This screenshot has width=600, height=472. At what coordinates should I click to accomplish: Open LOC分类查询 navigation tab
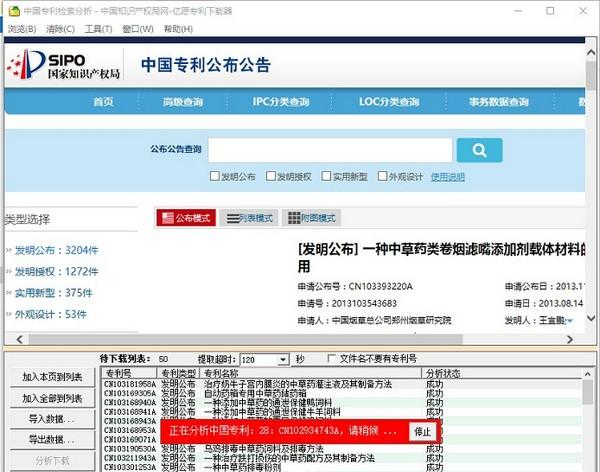(389, 102)
